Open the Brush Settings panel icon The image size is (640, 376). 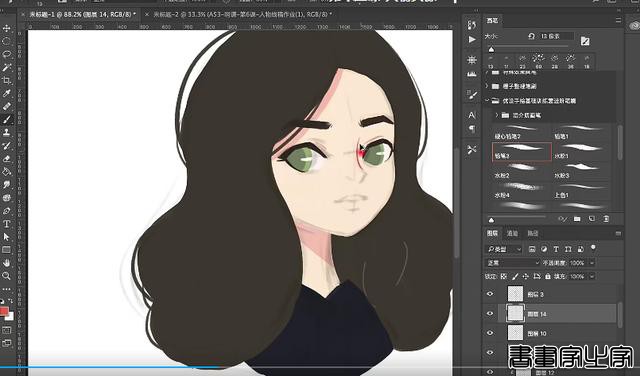tap(472, 95)
